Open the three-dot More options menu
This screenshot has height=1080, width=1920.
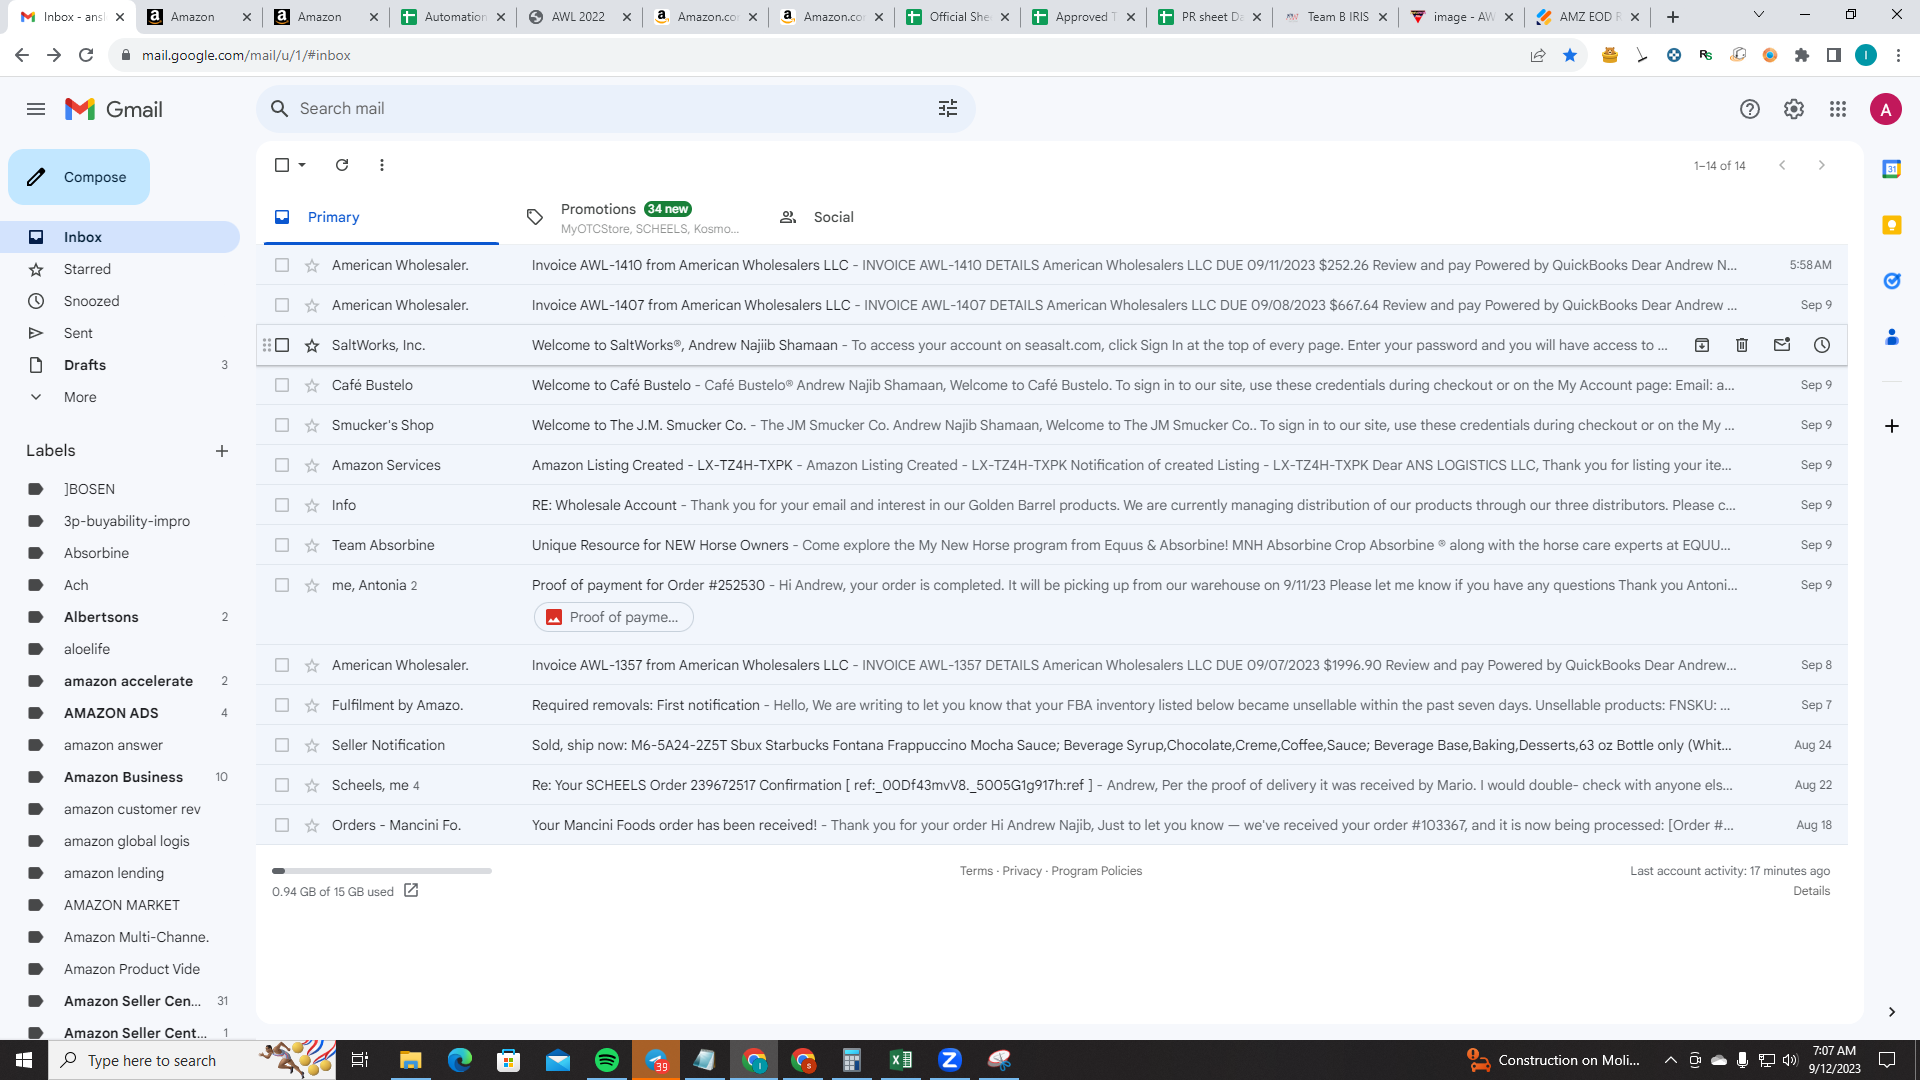[x=382, y=165]
